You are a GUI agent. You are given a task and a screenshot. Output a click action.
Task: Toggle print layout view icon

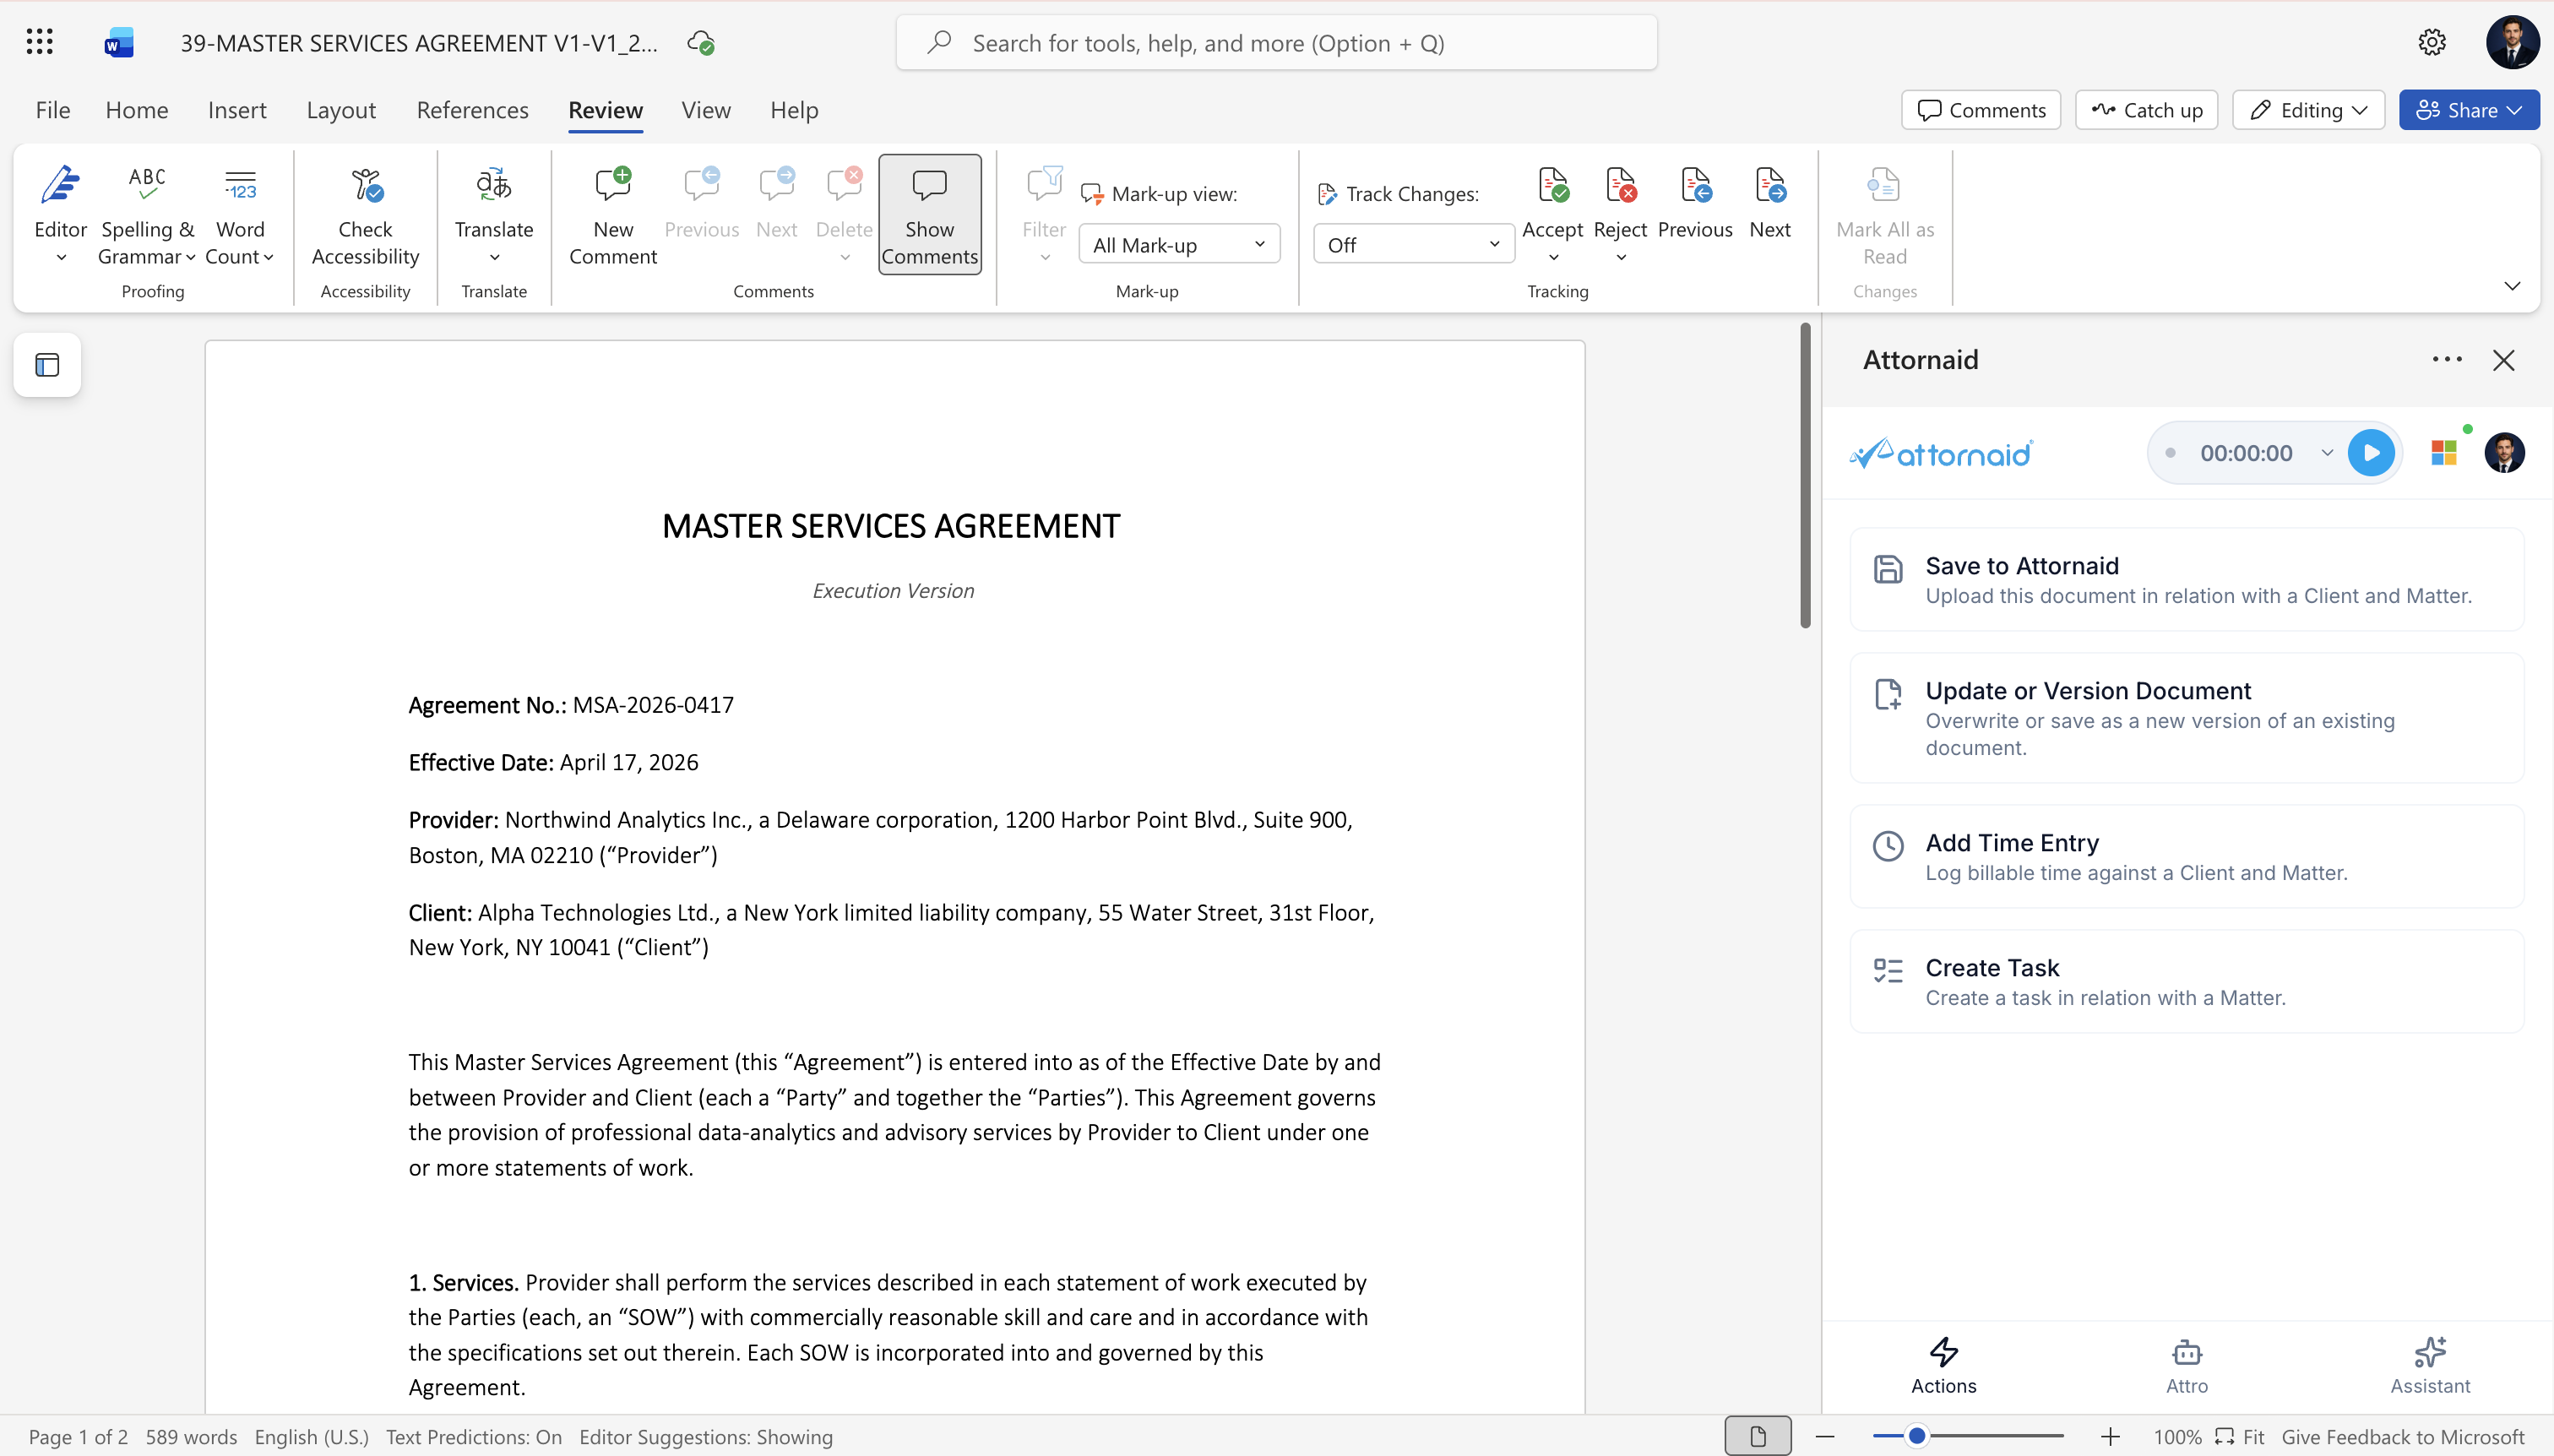pos(1757,1437)
